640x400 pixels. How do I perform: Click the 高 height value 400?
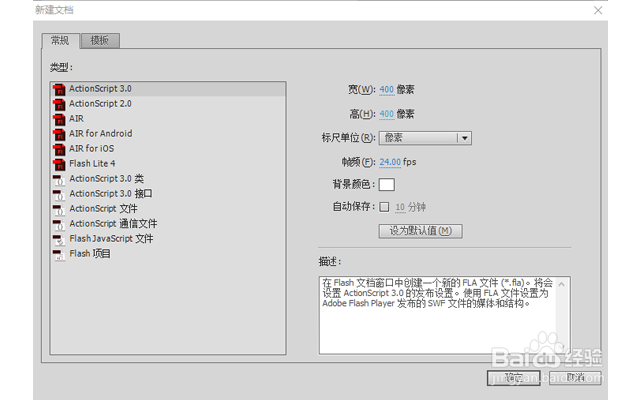(387, 114)
